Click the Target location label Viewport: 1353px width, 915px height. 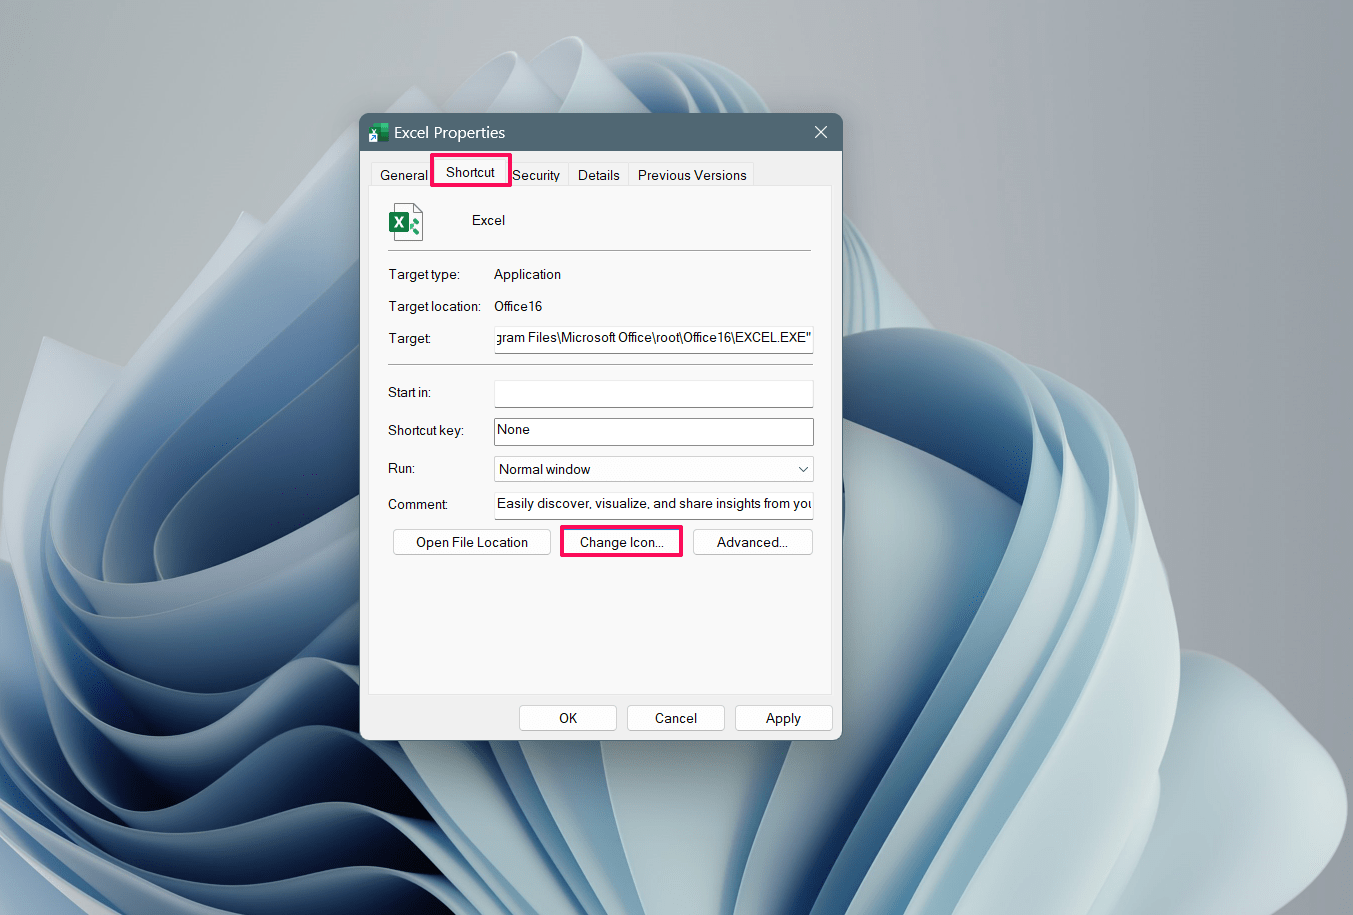pos(434,306)
